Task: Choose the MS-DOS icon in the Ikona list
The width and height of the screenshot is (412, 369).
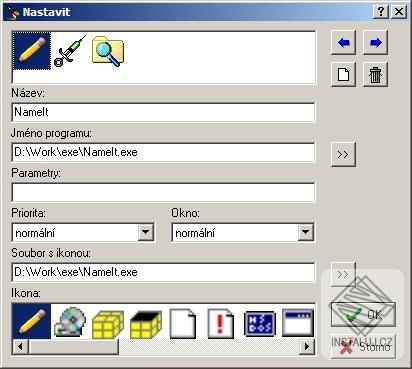Action: 260,323
